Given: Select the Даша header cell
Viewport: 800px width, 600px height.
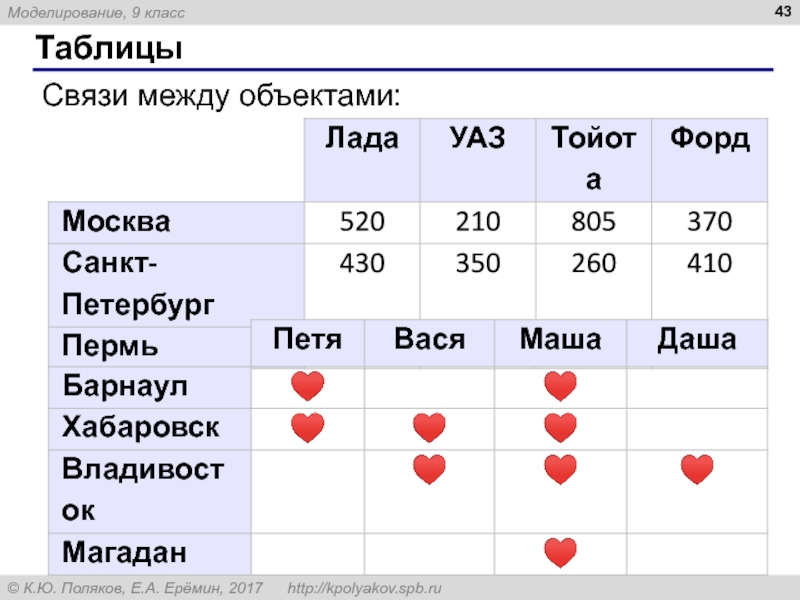Looking at the screenshot, I should coord(696,340).
